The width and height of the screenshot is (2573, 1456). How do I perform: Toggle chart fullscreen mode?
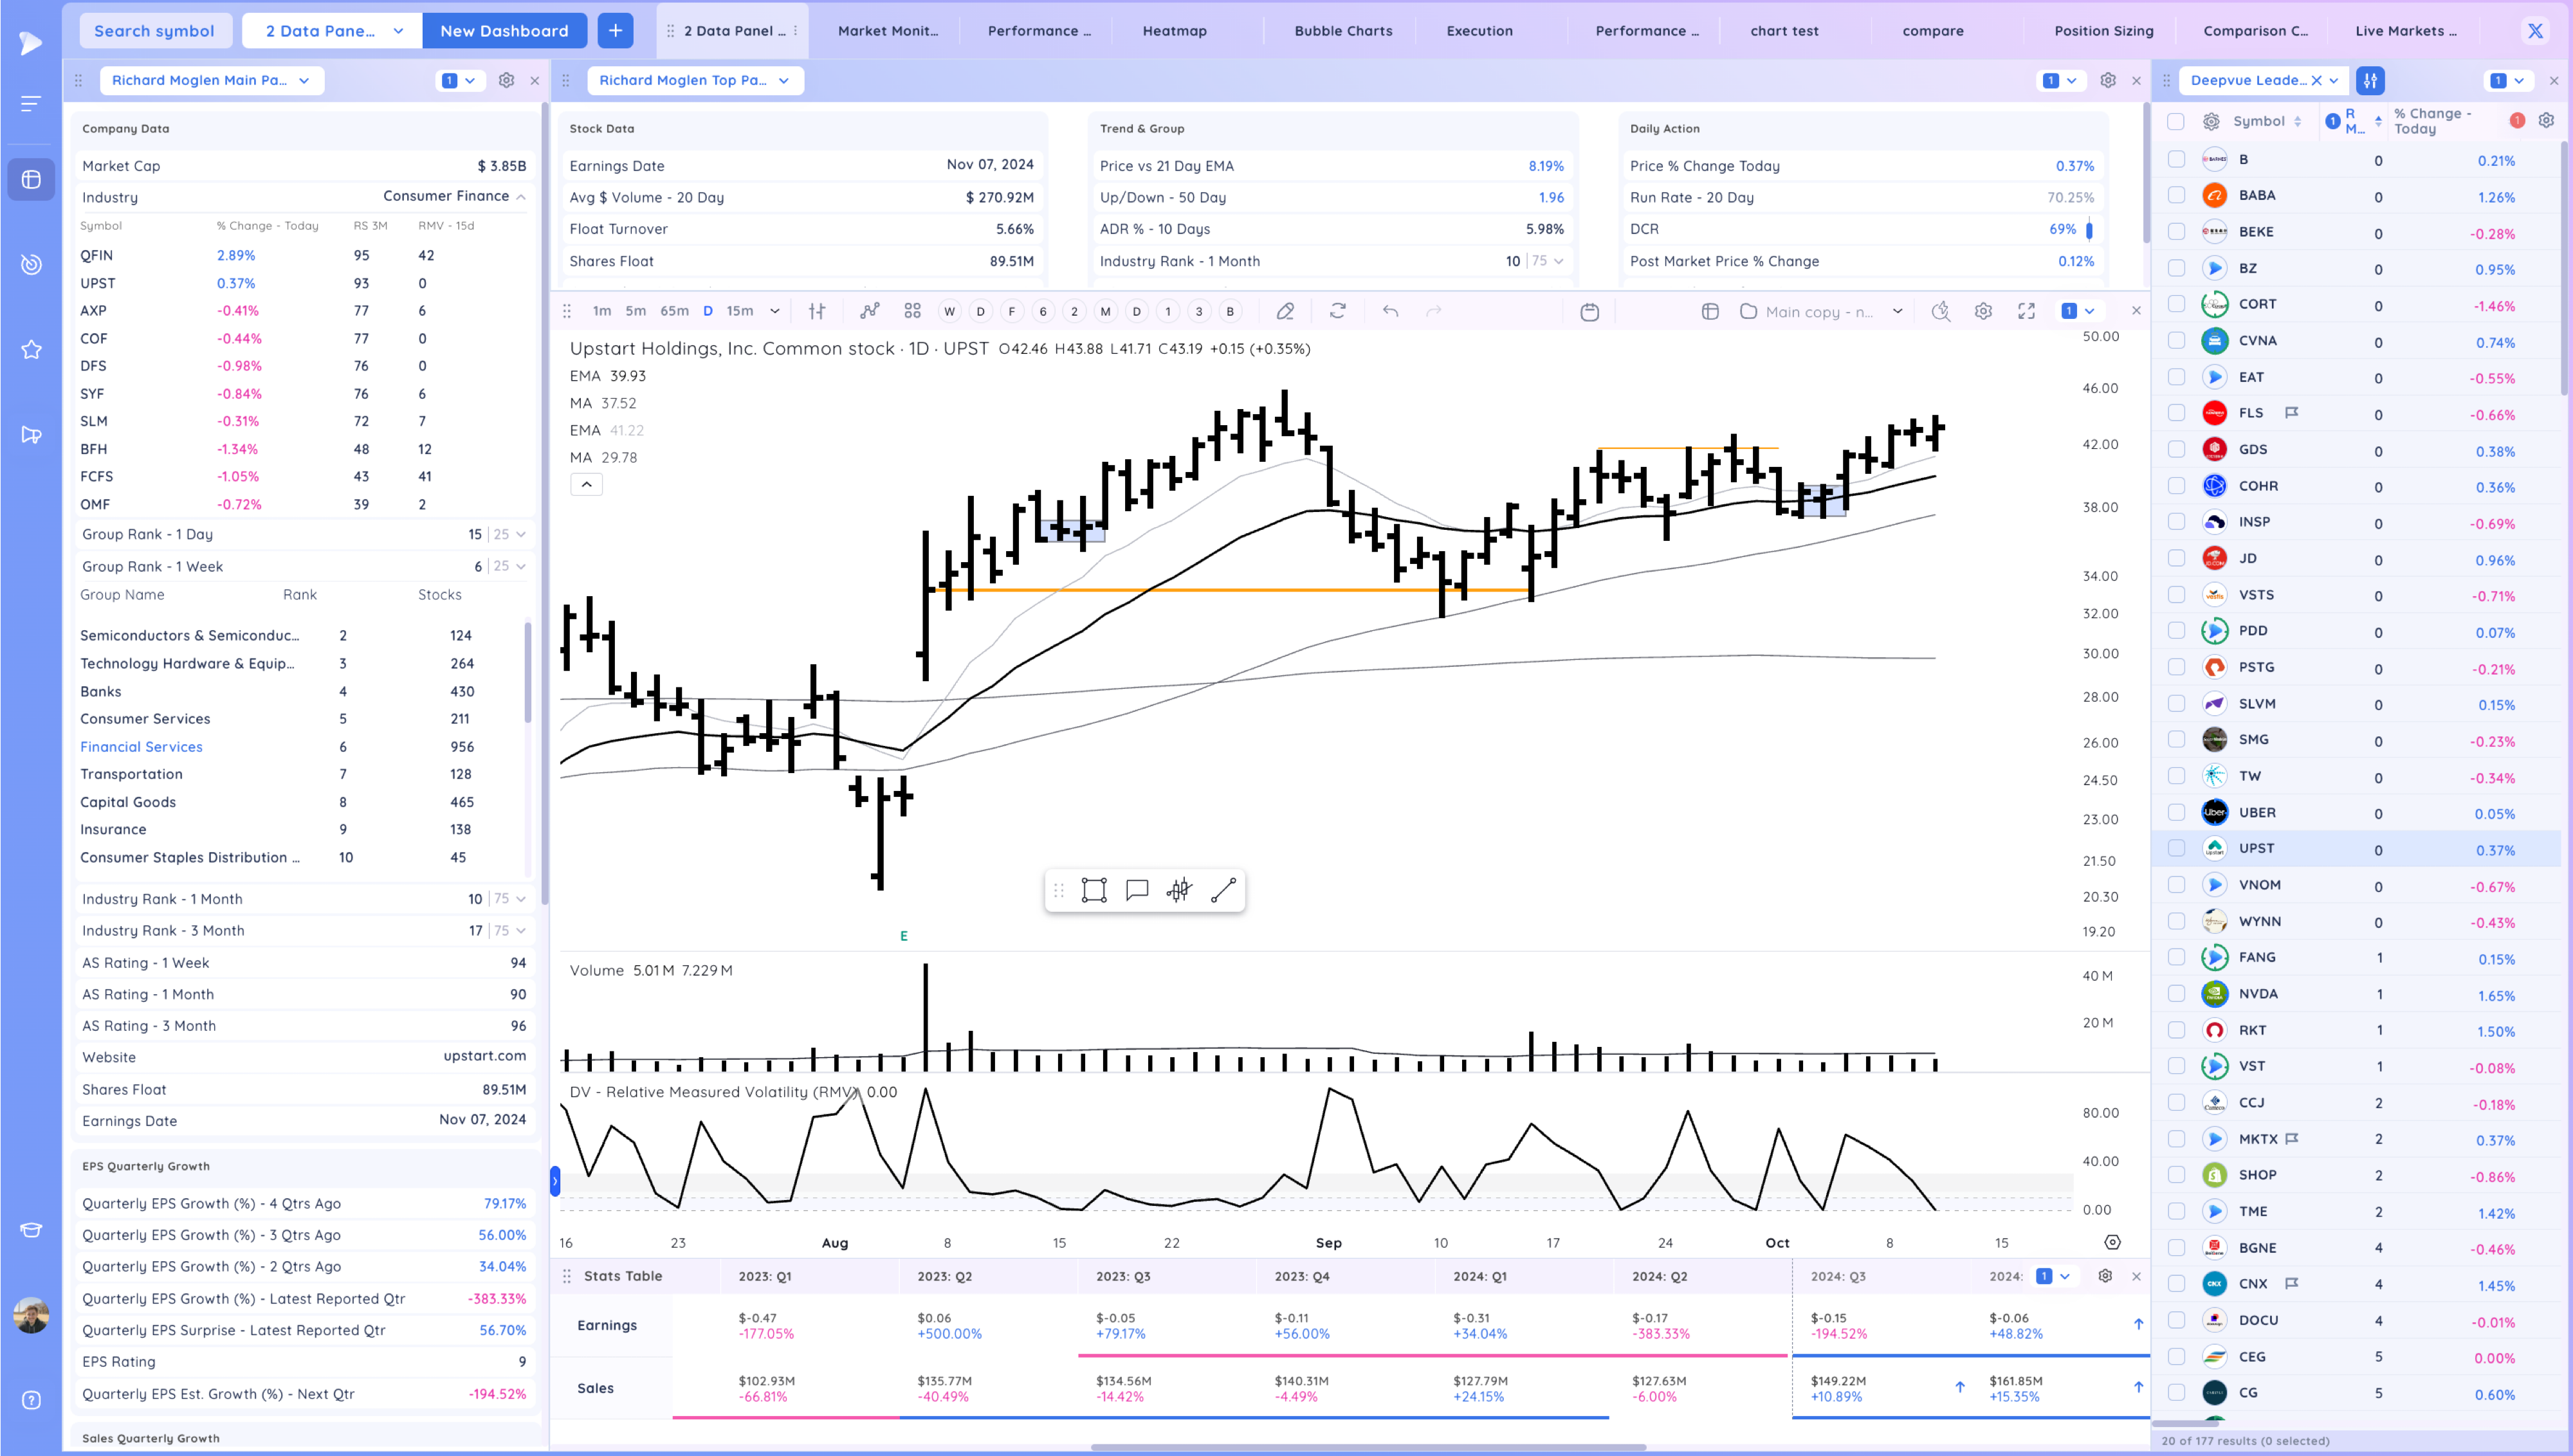pos(2026,311)
